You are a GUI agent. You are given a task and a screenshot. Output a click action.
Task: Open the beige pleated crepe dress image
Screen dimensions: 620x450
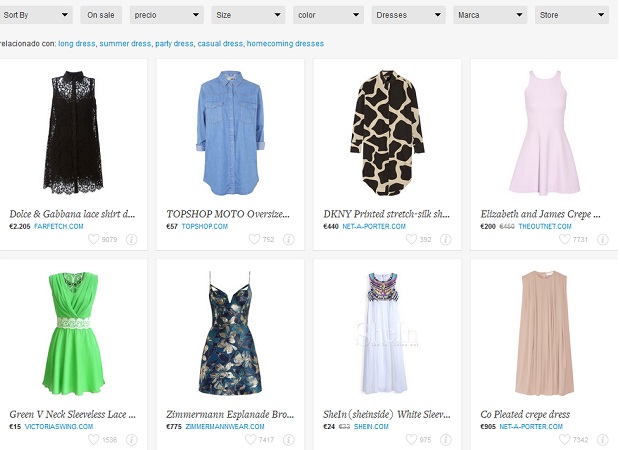tap(544, 333)
